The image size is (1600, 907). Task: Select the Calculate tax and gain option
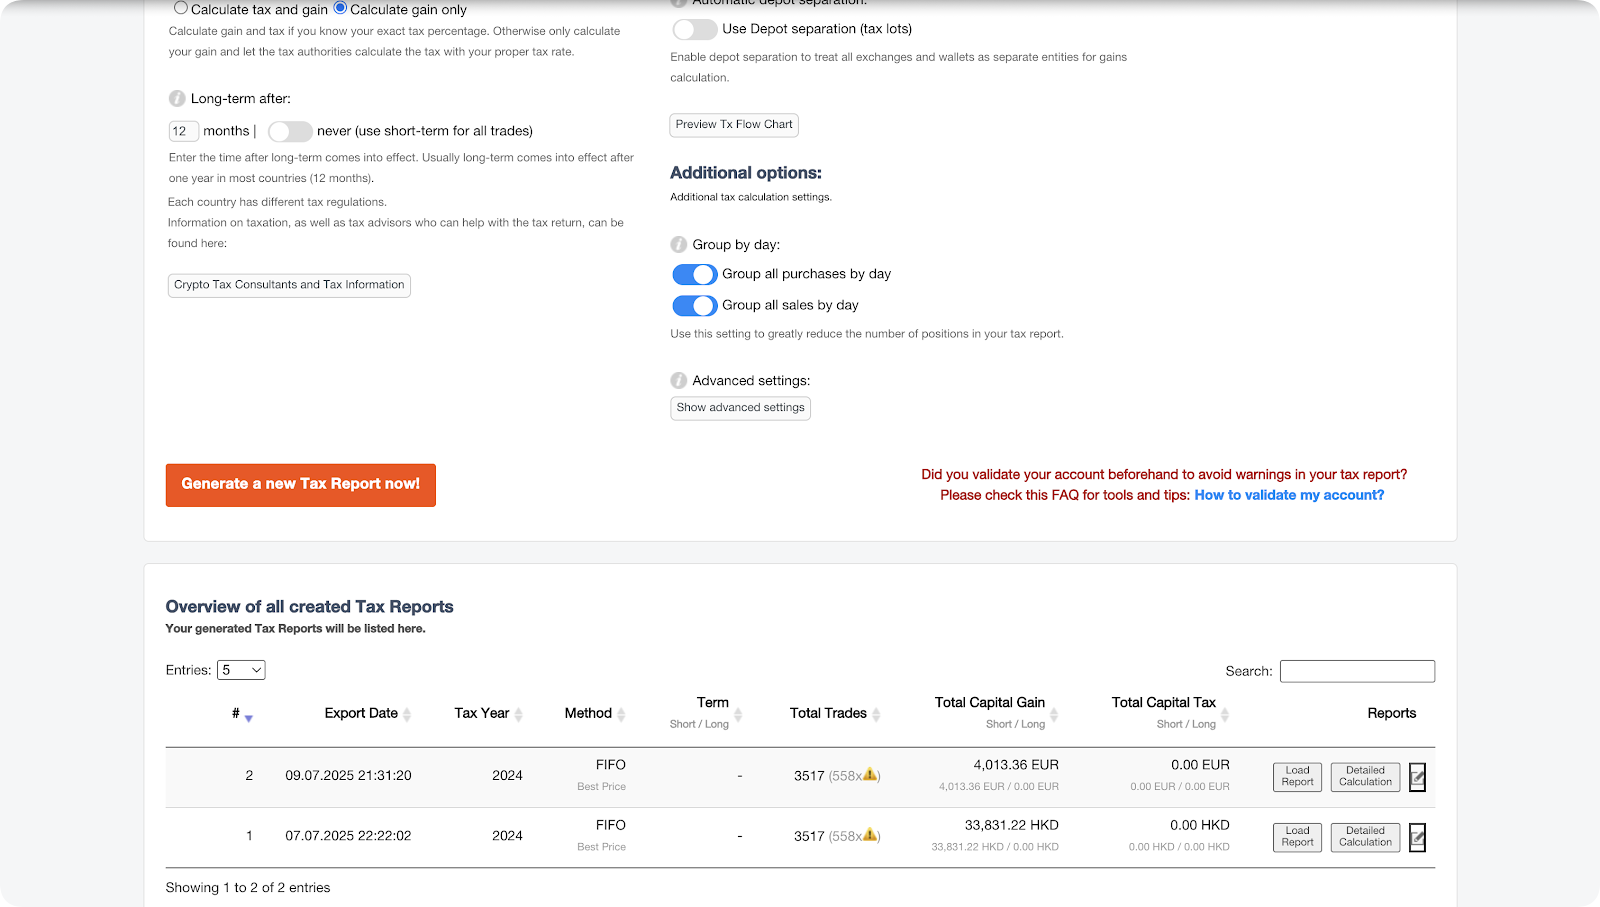point(181,8)
